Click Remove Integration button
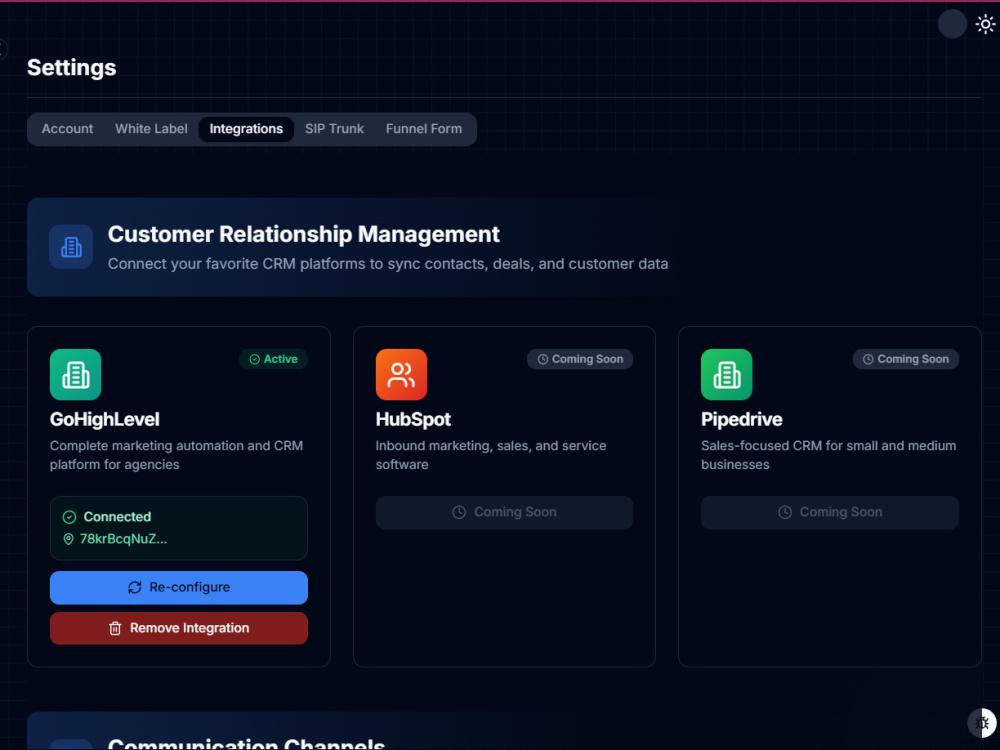This screenshot has height=750, width=1000. coord(179,628)
